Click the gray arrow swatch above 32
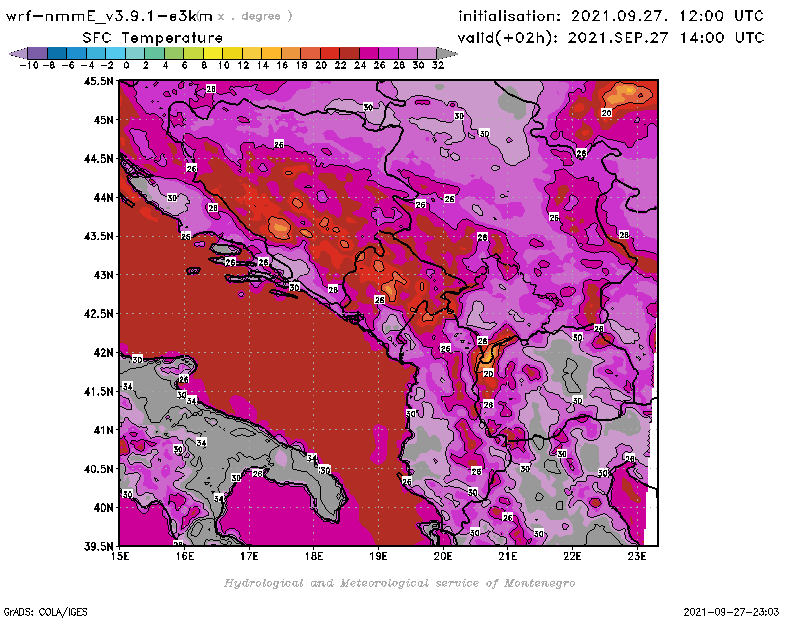Image resolution: width=800 pixels, height=618 pixels. click(x=447, y=53)
